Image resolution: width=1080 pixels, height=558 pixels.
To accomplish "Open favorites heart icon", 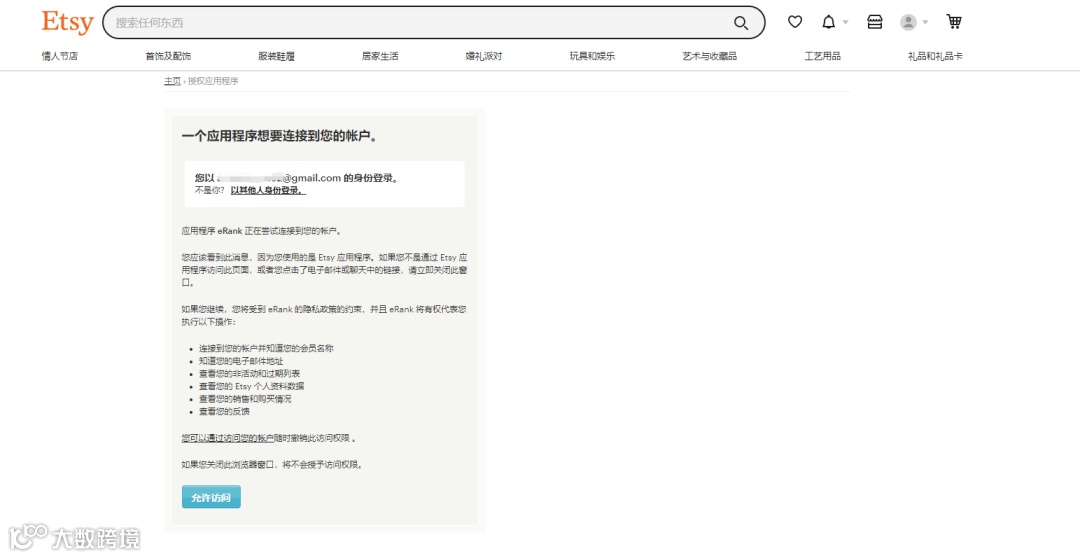I will tap(795, 22).
